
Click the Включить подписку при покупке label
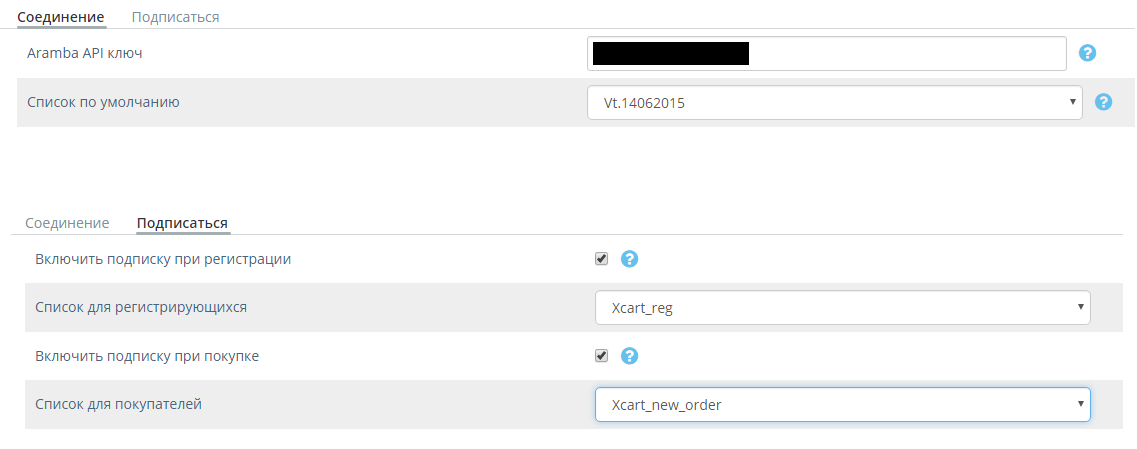point(147,356)
